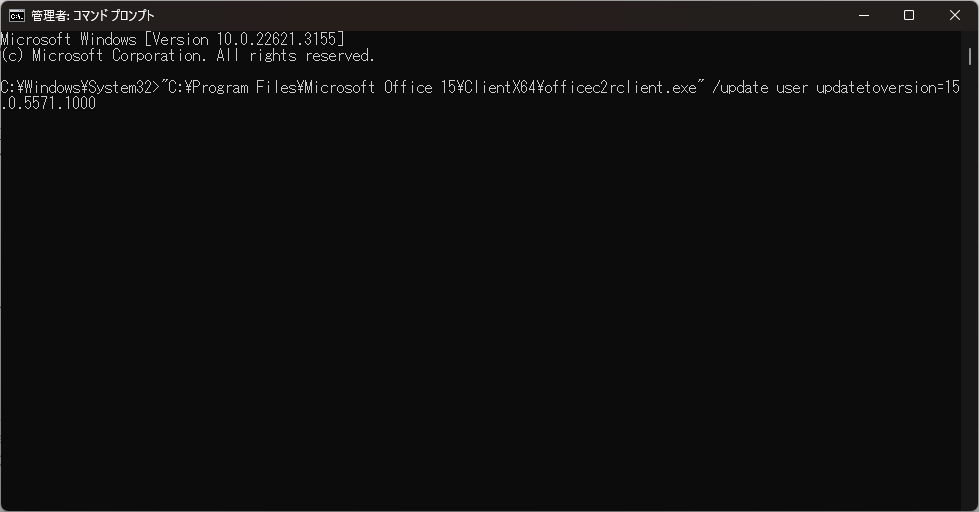The image size is (979, 512).
Task: Click the "/update" argument text
Action: [741, 87]
